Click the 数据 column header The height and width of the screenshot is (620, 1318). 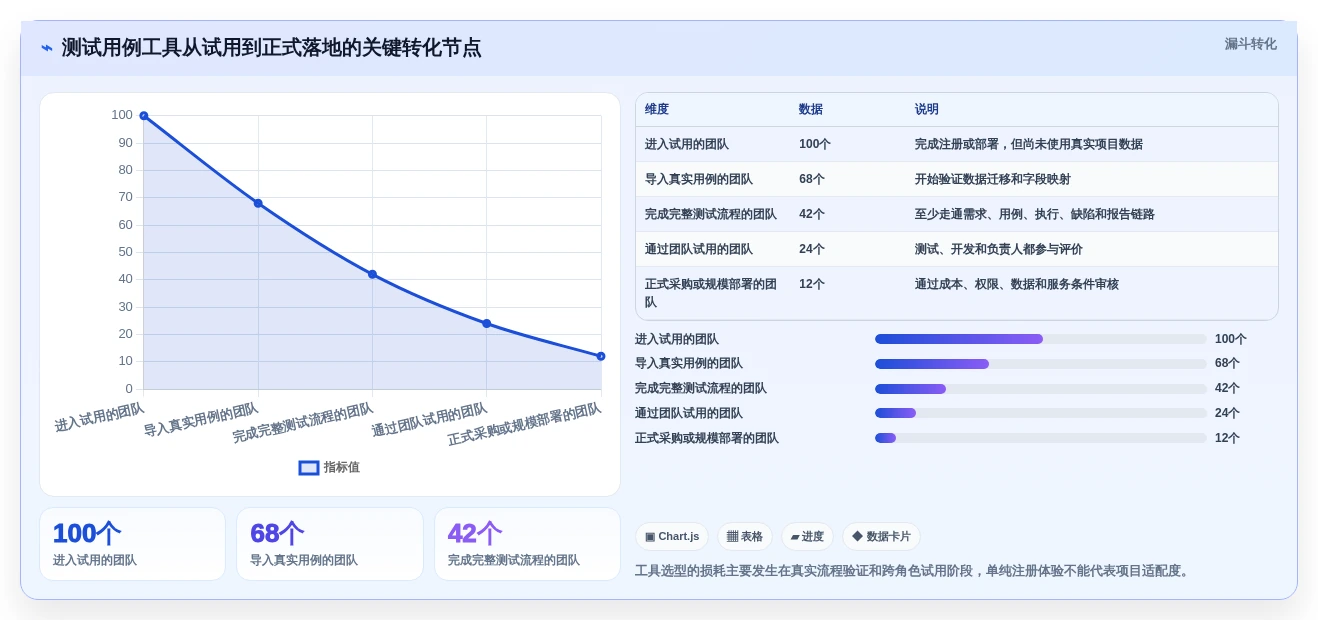[811, 109]
